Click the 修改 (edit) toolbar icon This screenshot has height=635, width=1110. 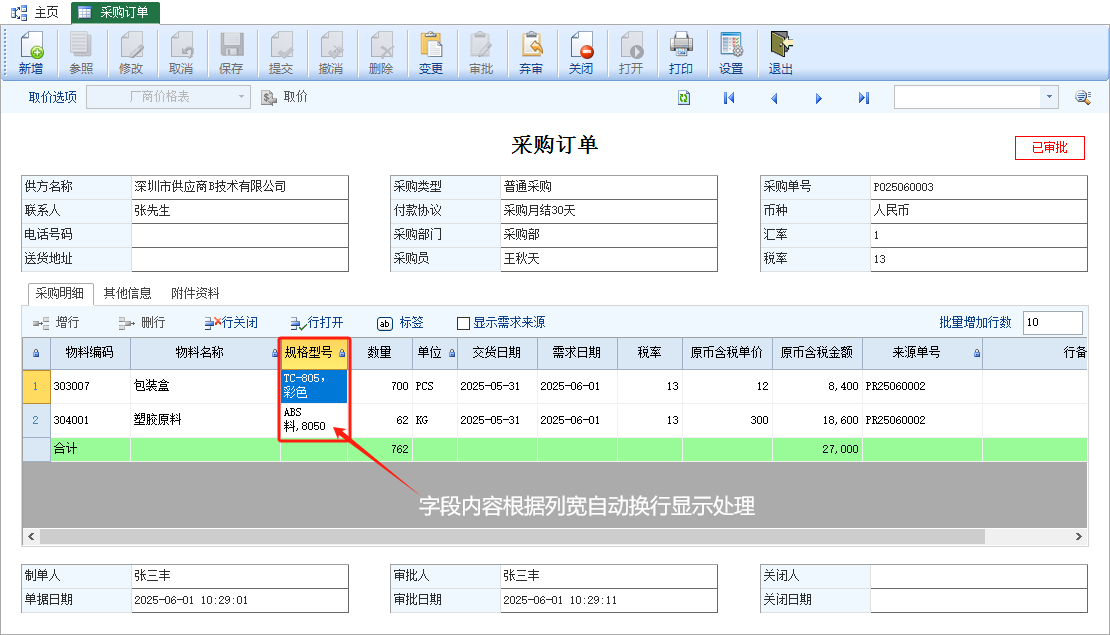(x=131, y=53)
